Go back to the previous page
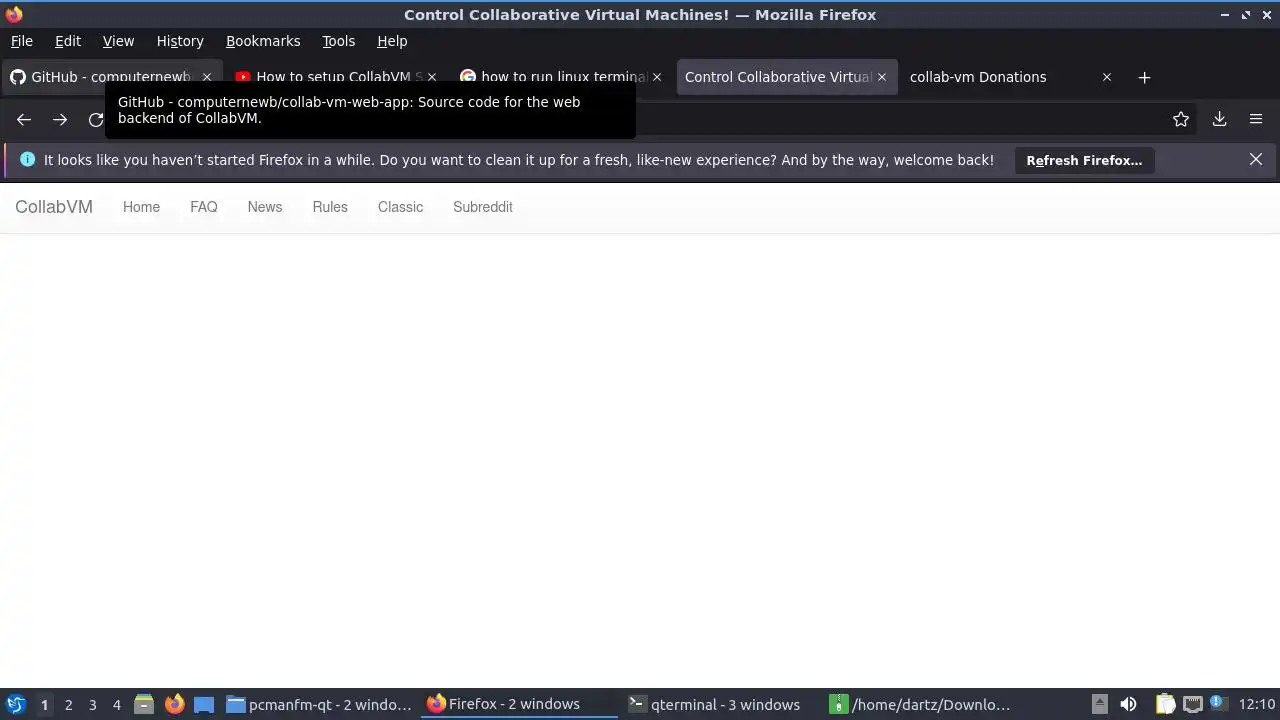1280x720 pixels. click(24, 120)
